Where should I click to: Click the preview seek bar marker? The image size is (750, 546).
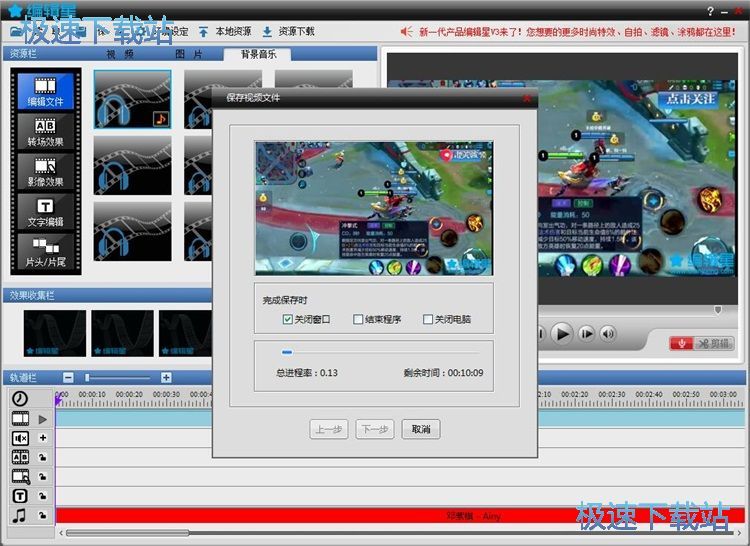[x=718, y=310]
